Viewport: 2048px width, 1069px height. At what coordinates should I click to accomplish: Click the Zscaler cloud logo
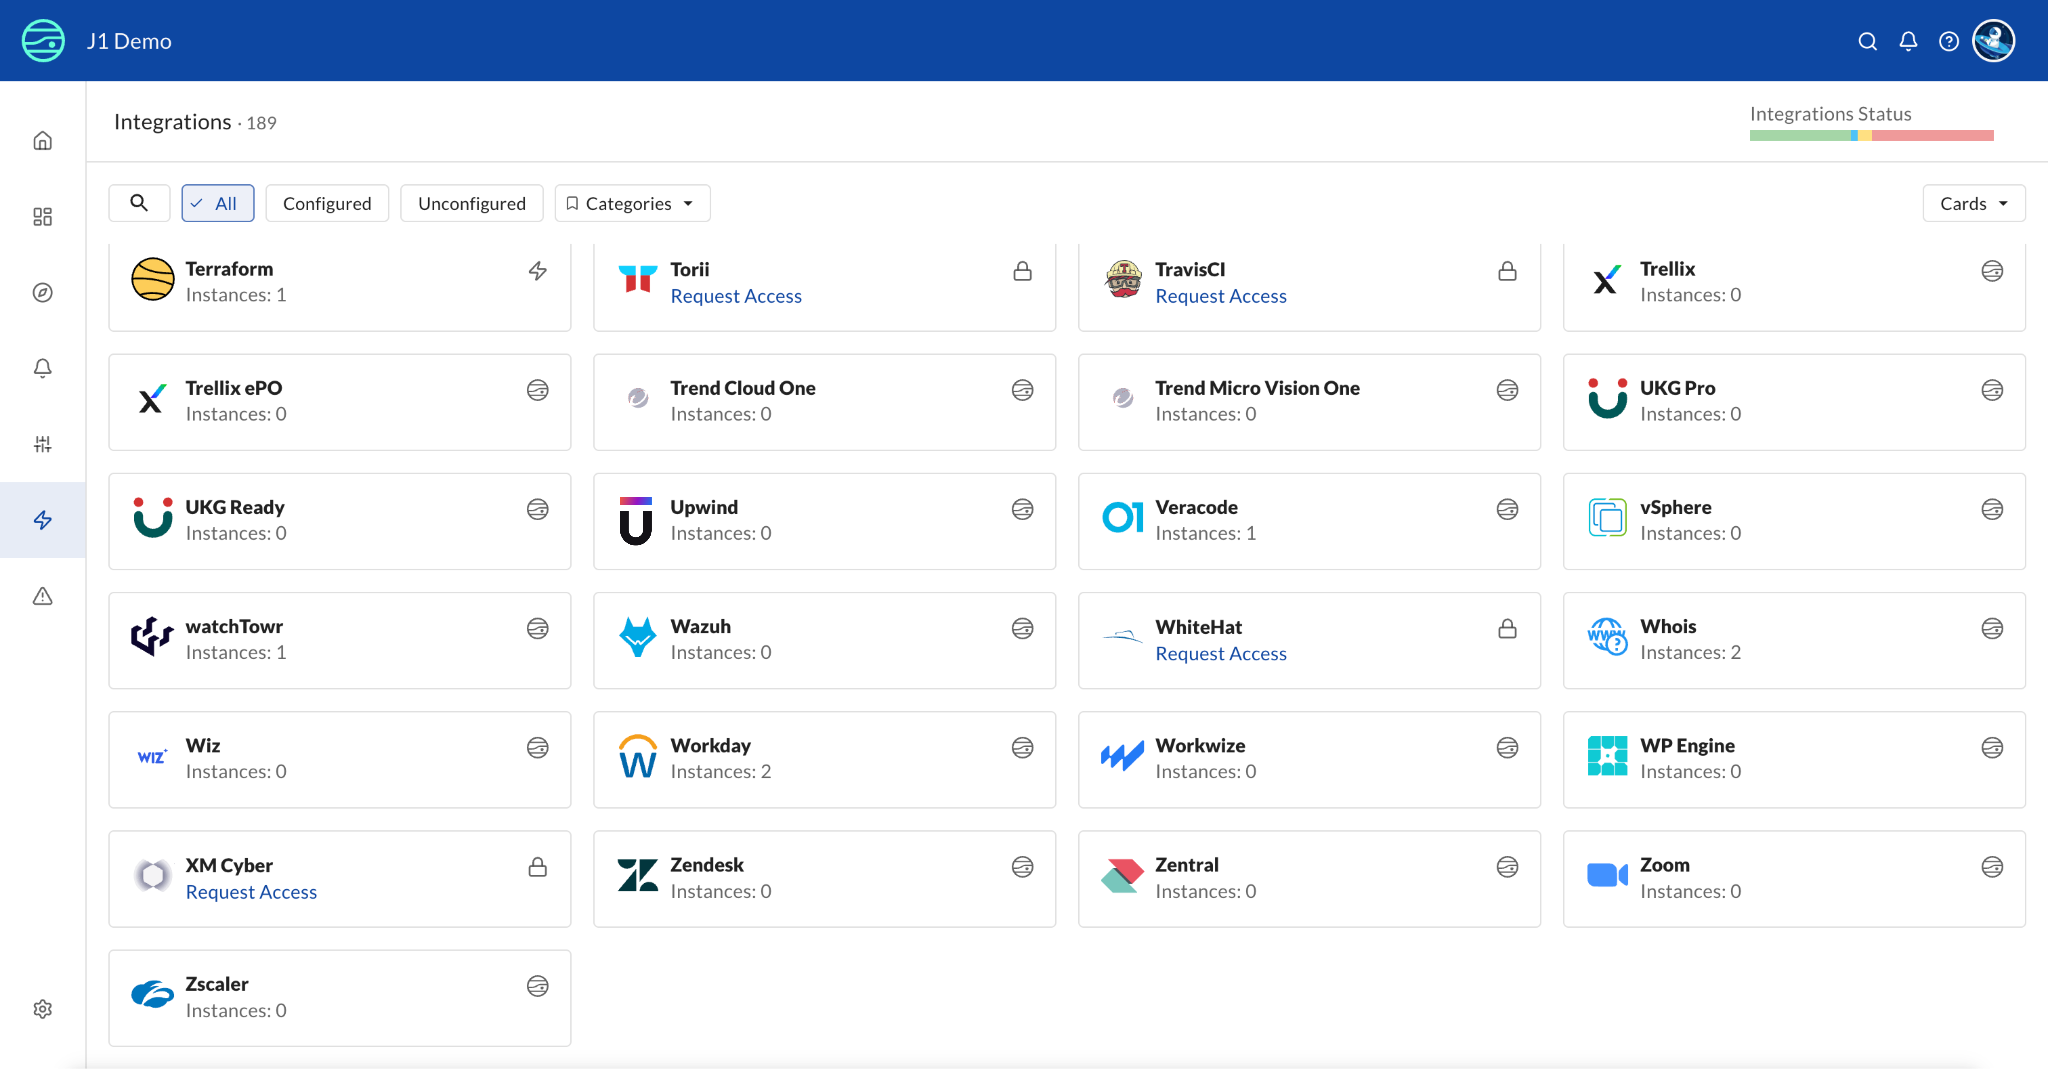152,994
